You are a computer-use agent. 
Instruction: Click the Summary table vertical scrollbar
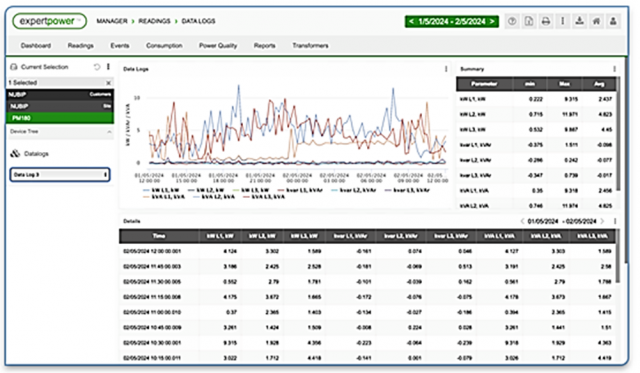click(x=618, y=134)
